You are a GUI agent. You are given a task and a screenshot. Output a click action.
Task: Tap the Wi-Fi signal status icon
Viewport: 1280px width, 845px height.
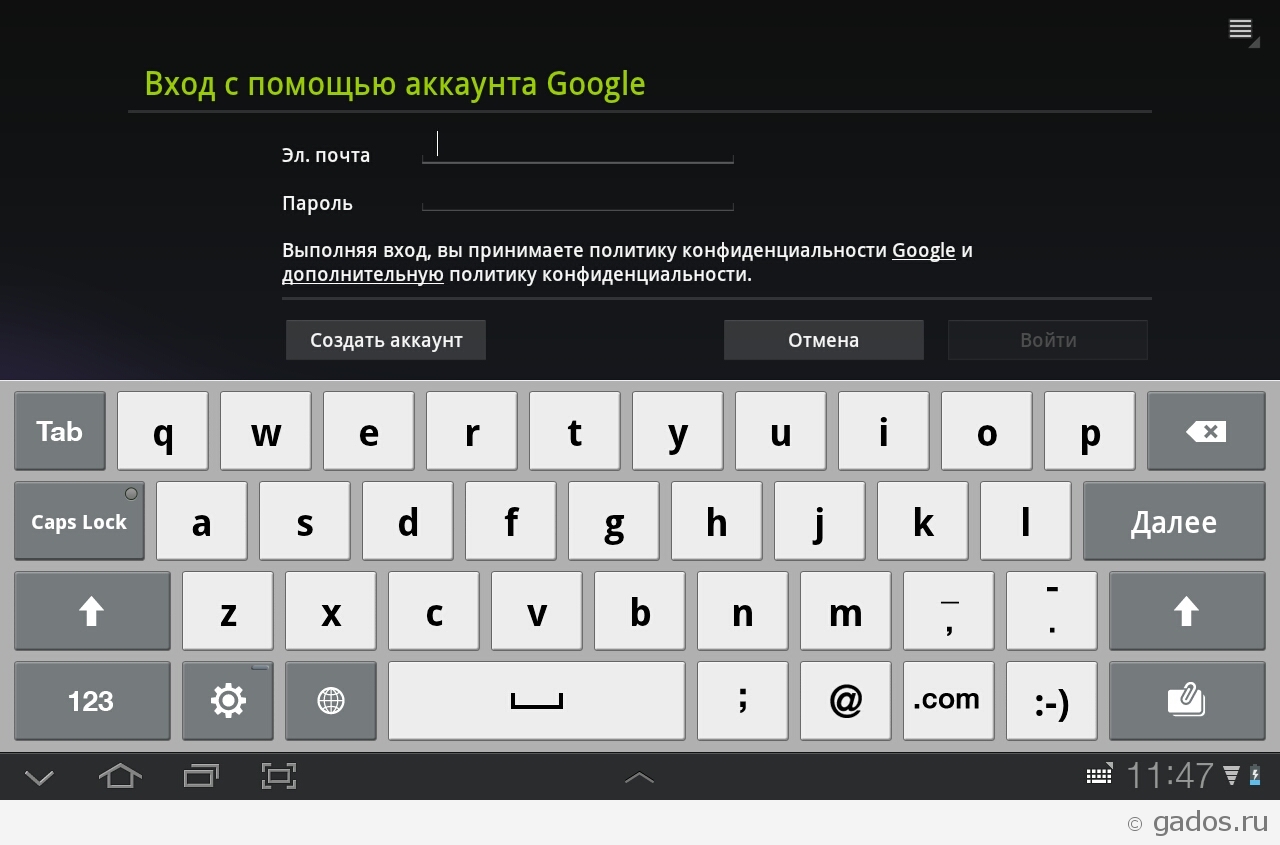click(1231, 775)
